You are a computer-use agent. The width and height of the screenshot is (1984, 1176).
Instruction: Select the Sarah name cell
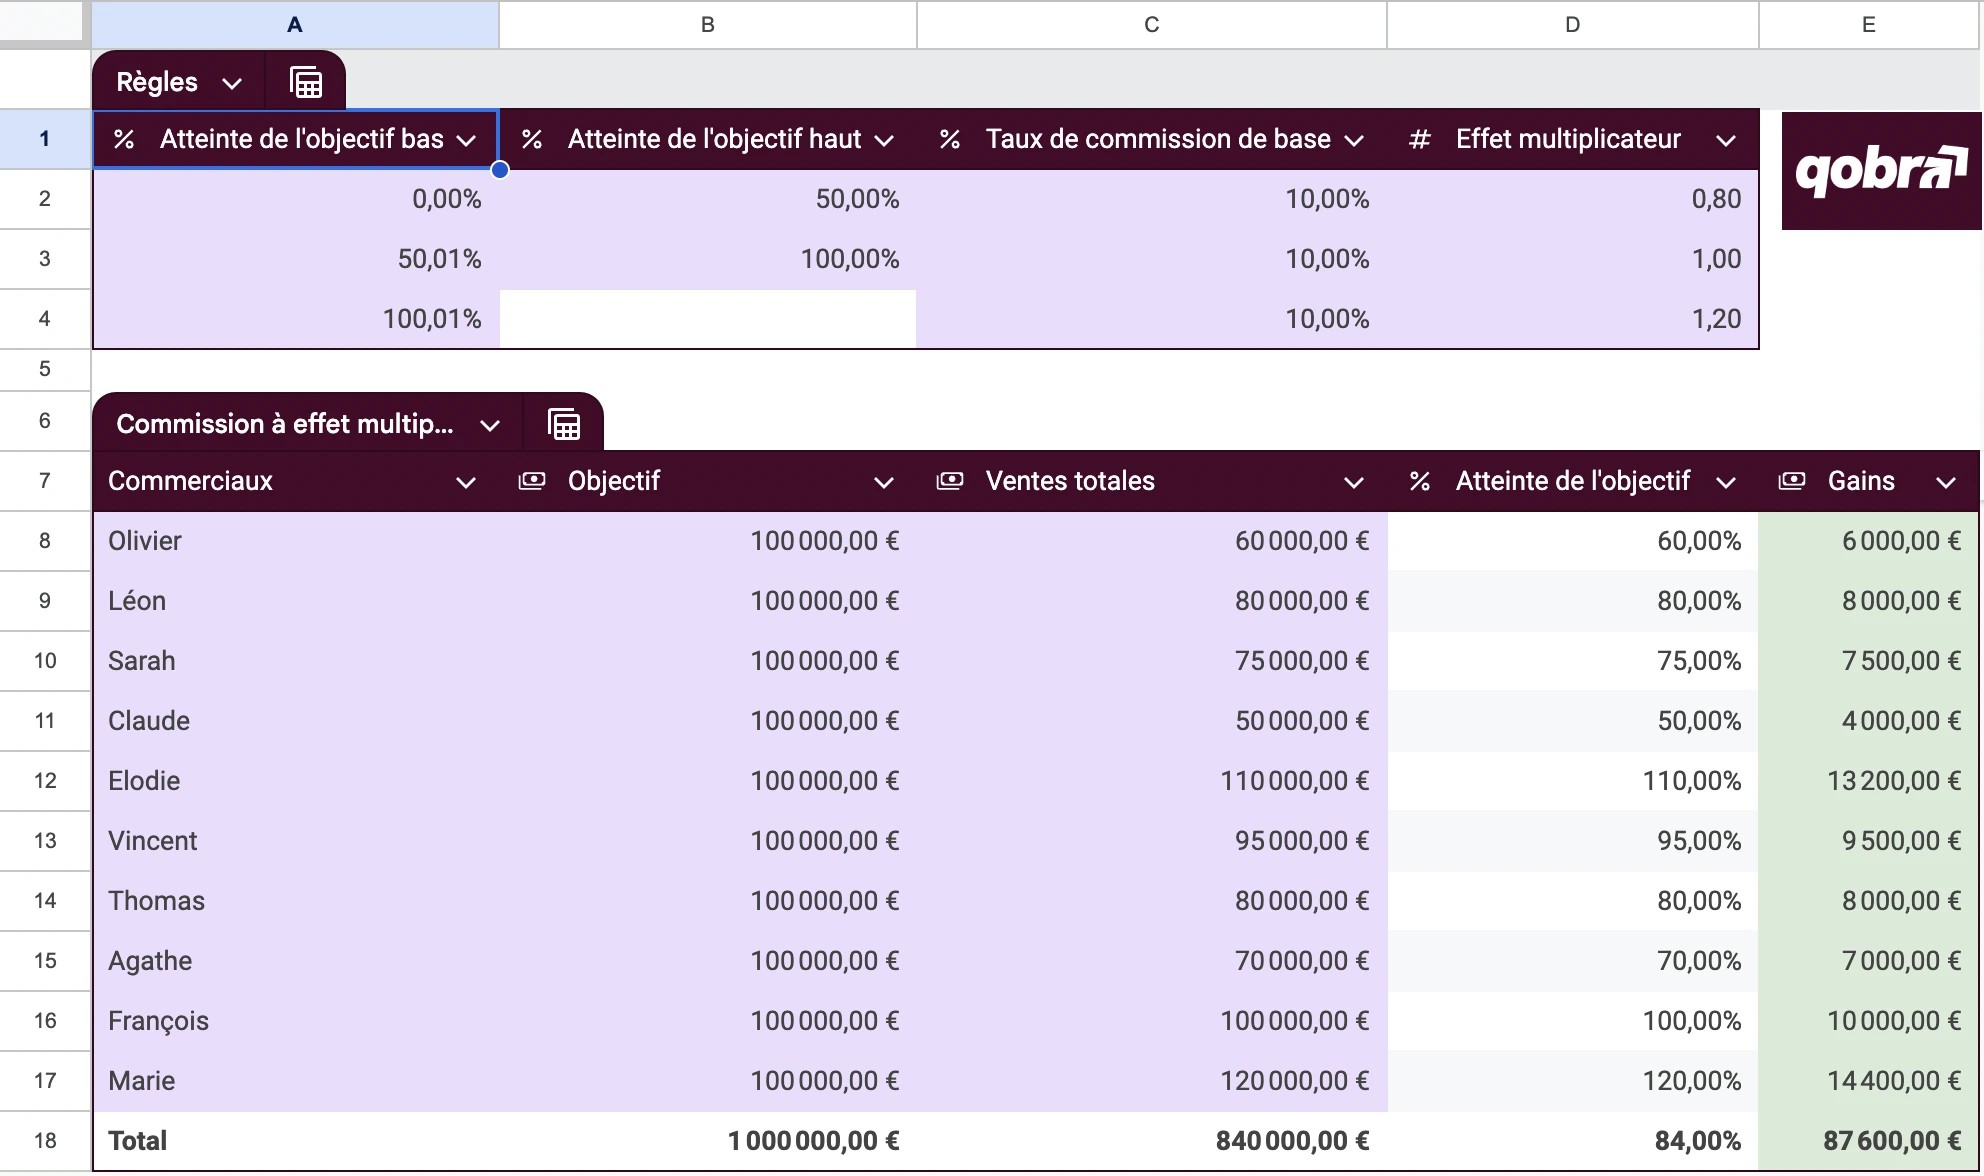coord(296,661)
